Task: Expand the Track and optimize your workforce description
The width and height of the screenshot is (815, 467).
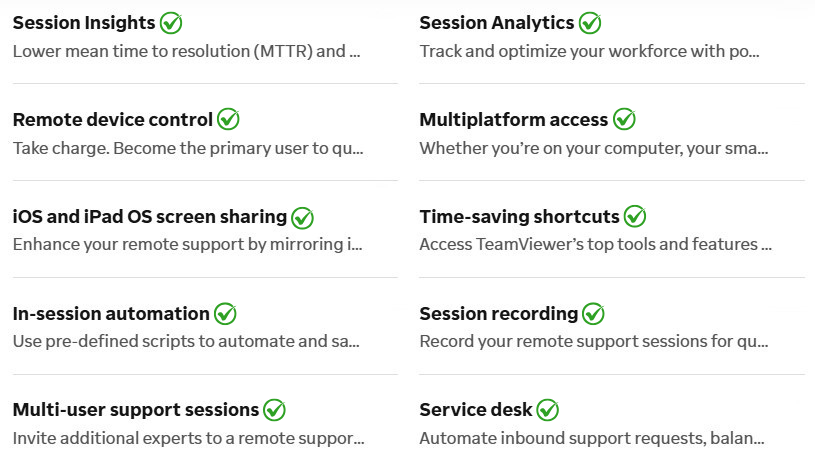Action: (x=589, y=51)
